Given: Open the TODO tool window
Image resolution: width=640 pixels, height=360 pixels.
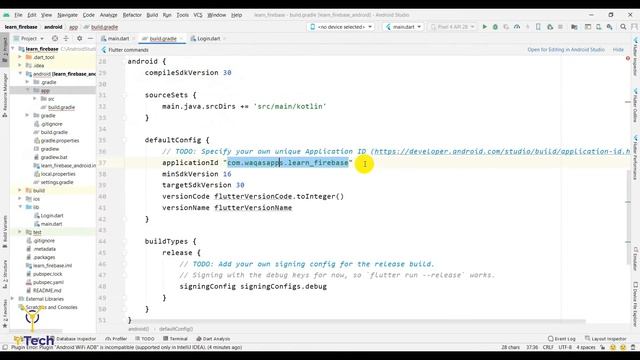Looking at the screenshot, I should point(145,339).
